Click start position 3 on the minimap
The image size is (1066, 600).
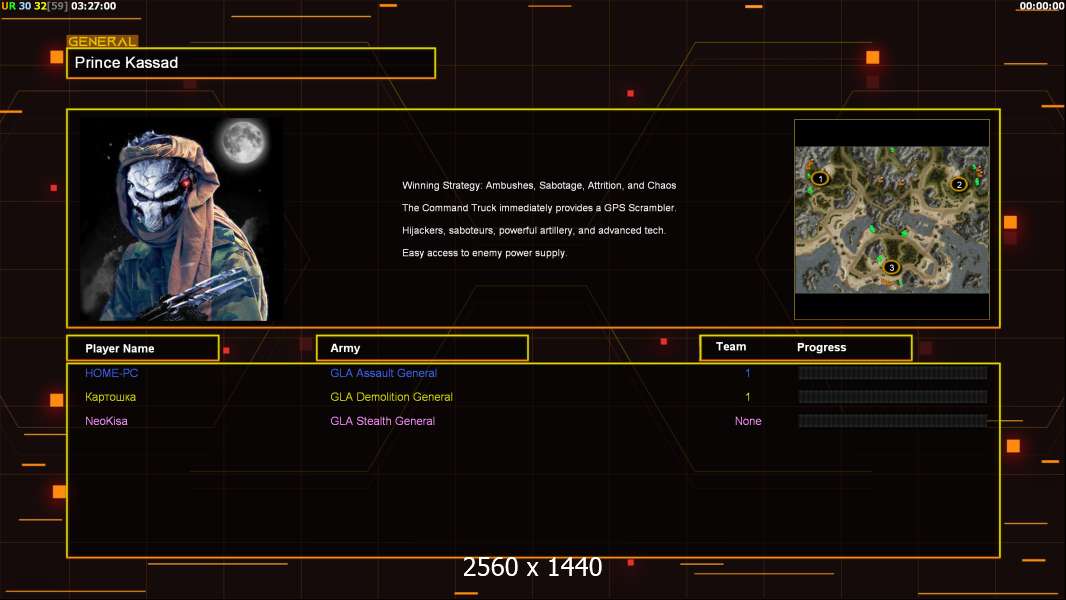[891, 267]
